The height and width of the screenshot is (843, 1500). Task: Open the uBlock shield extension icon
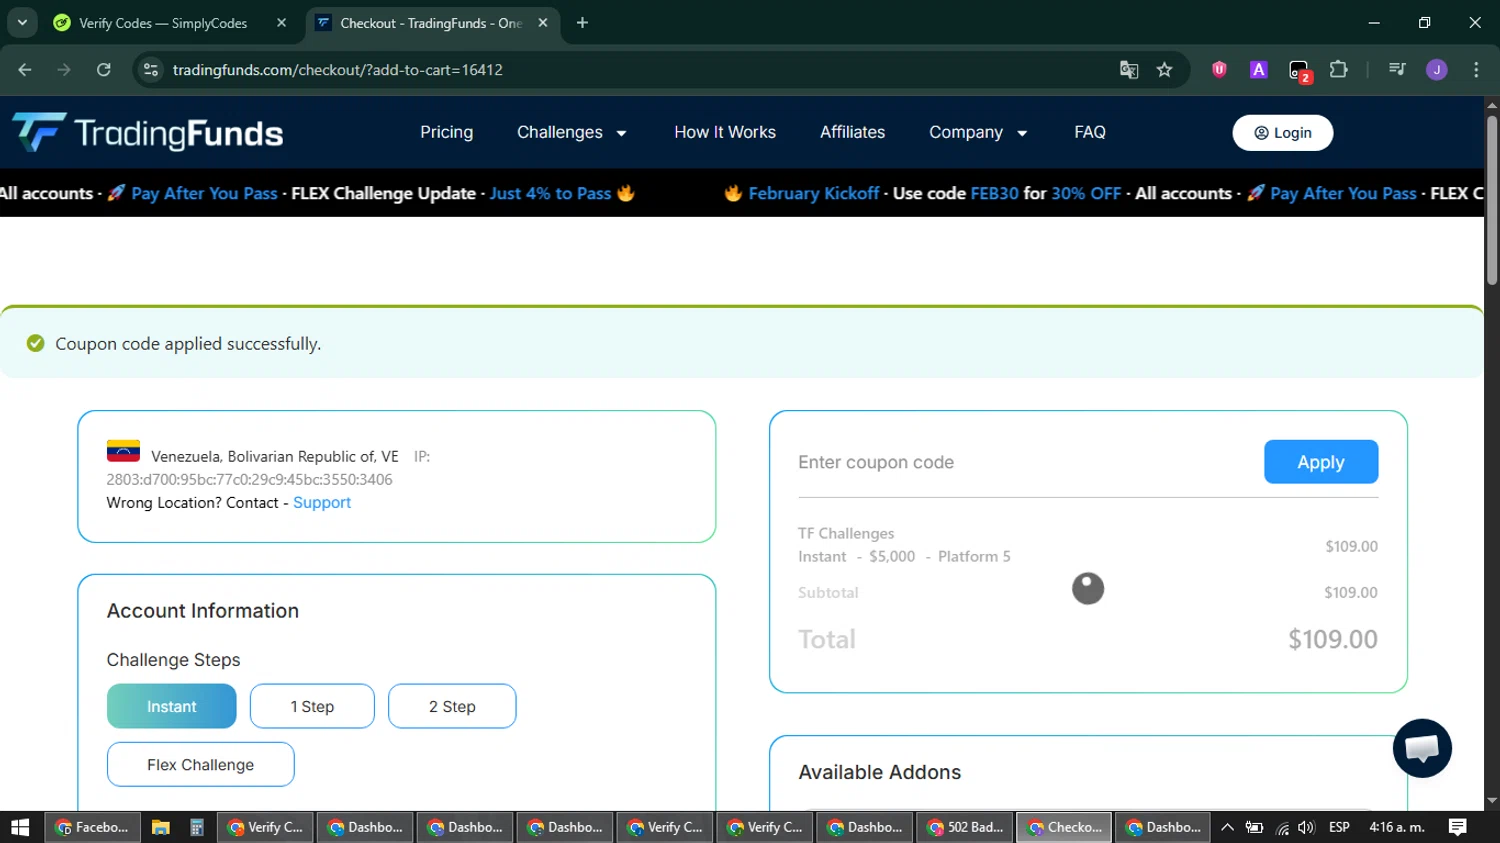point(1219,70)
